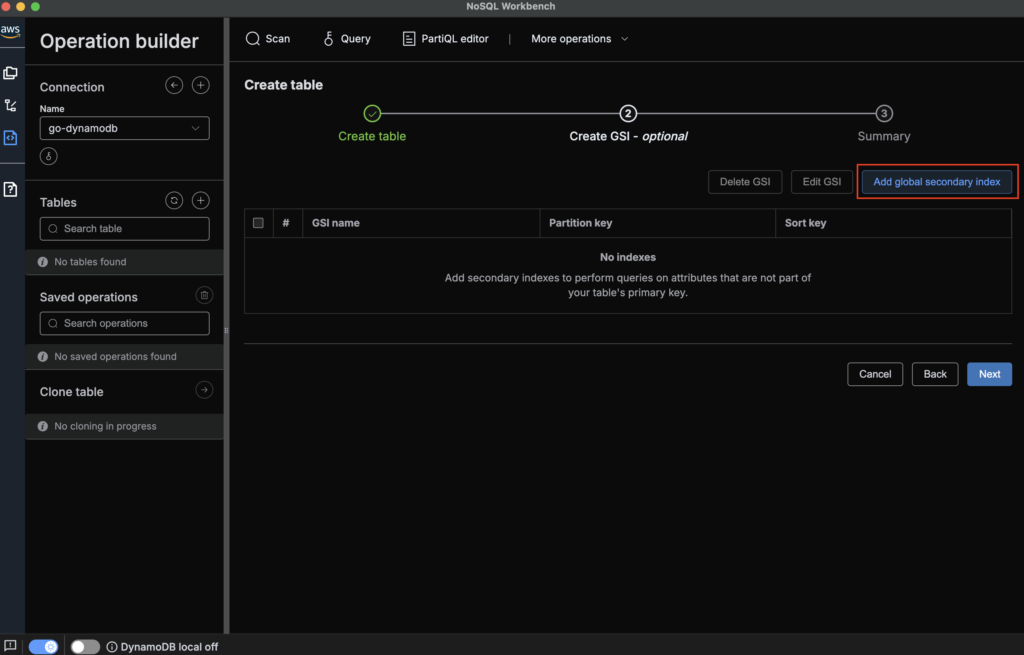Open the PartiQL editor tab
The width and height of the screenshot is (1024, 655).
pyautogui.click(x=445, y=39)
